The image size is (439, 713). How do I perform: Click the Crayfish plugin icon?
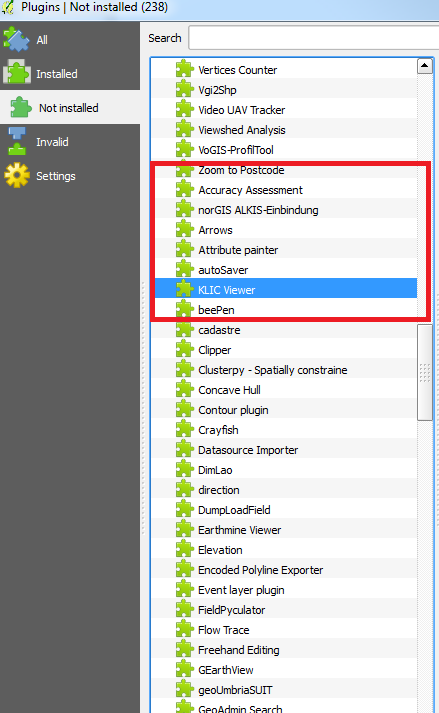pyautogui.click(x=185, y=430)
